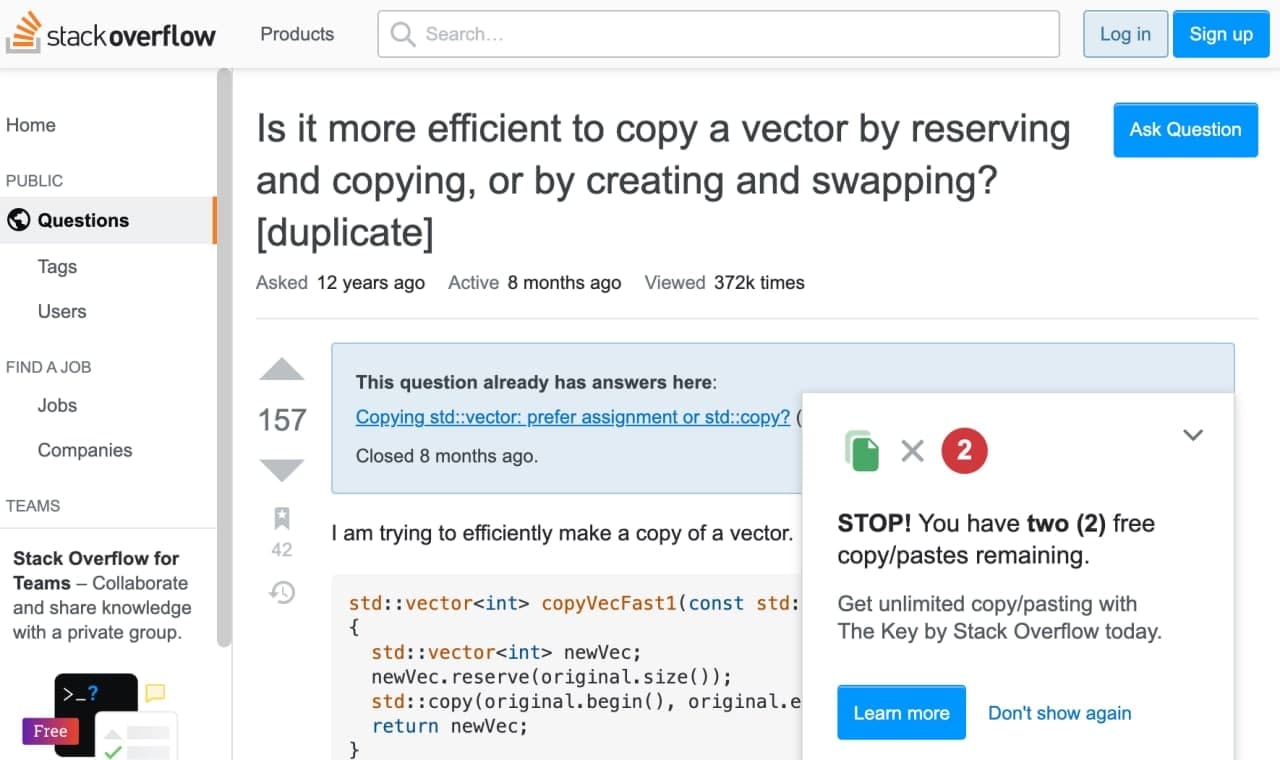Open Companies in the sidebar
Viewport: 1280px width, 760px height.
click(x=85, y=450)
